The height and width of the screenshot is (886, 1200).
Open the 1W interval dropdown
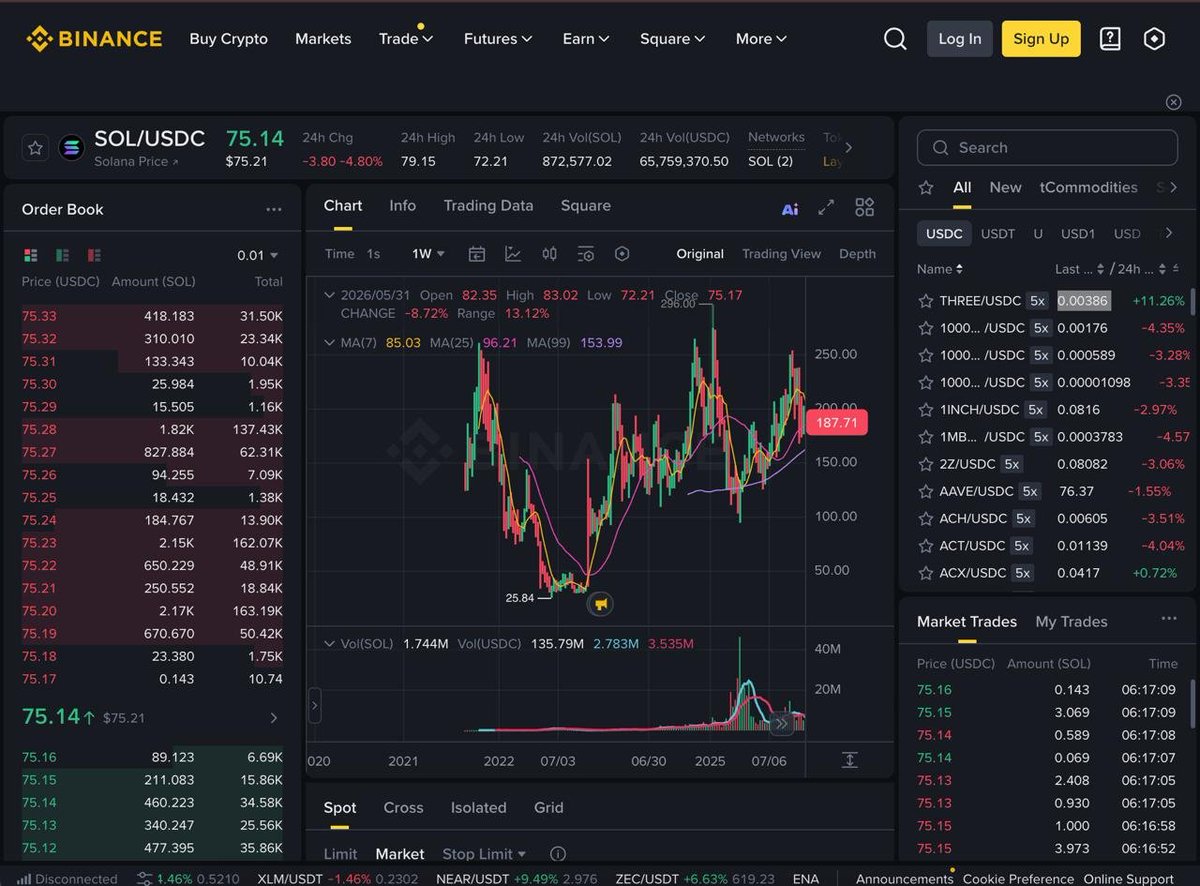point(428,254)
